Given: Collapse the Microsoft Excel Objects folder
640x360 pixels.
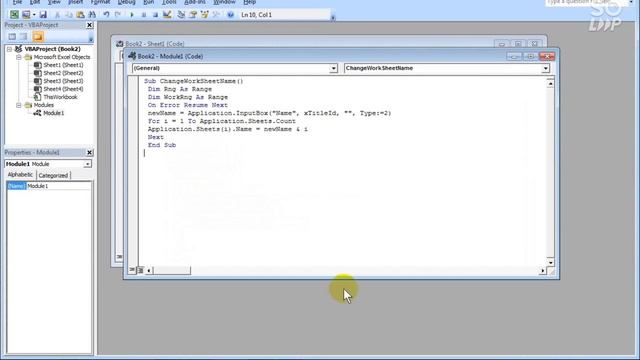Looking at the screenshot, I should click(x=19, y=57).
